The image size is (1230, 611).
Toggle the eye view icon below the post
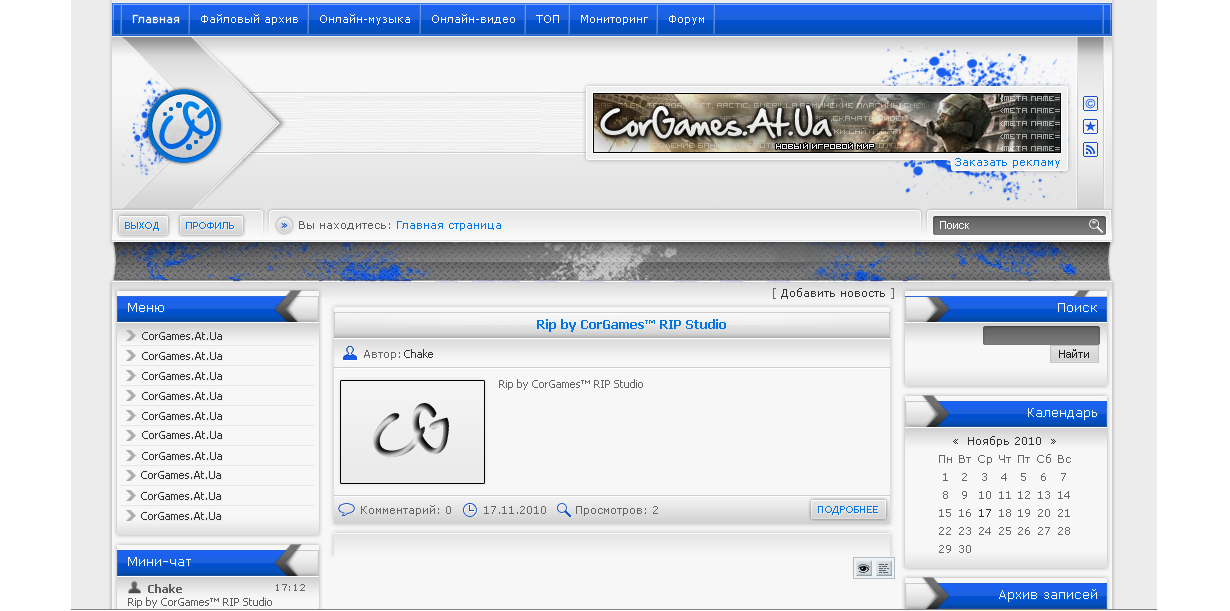(x=863, y=569)
